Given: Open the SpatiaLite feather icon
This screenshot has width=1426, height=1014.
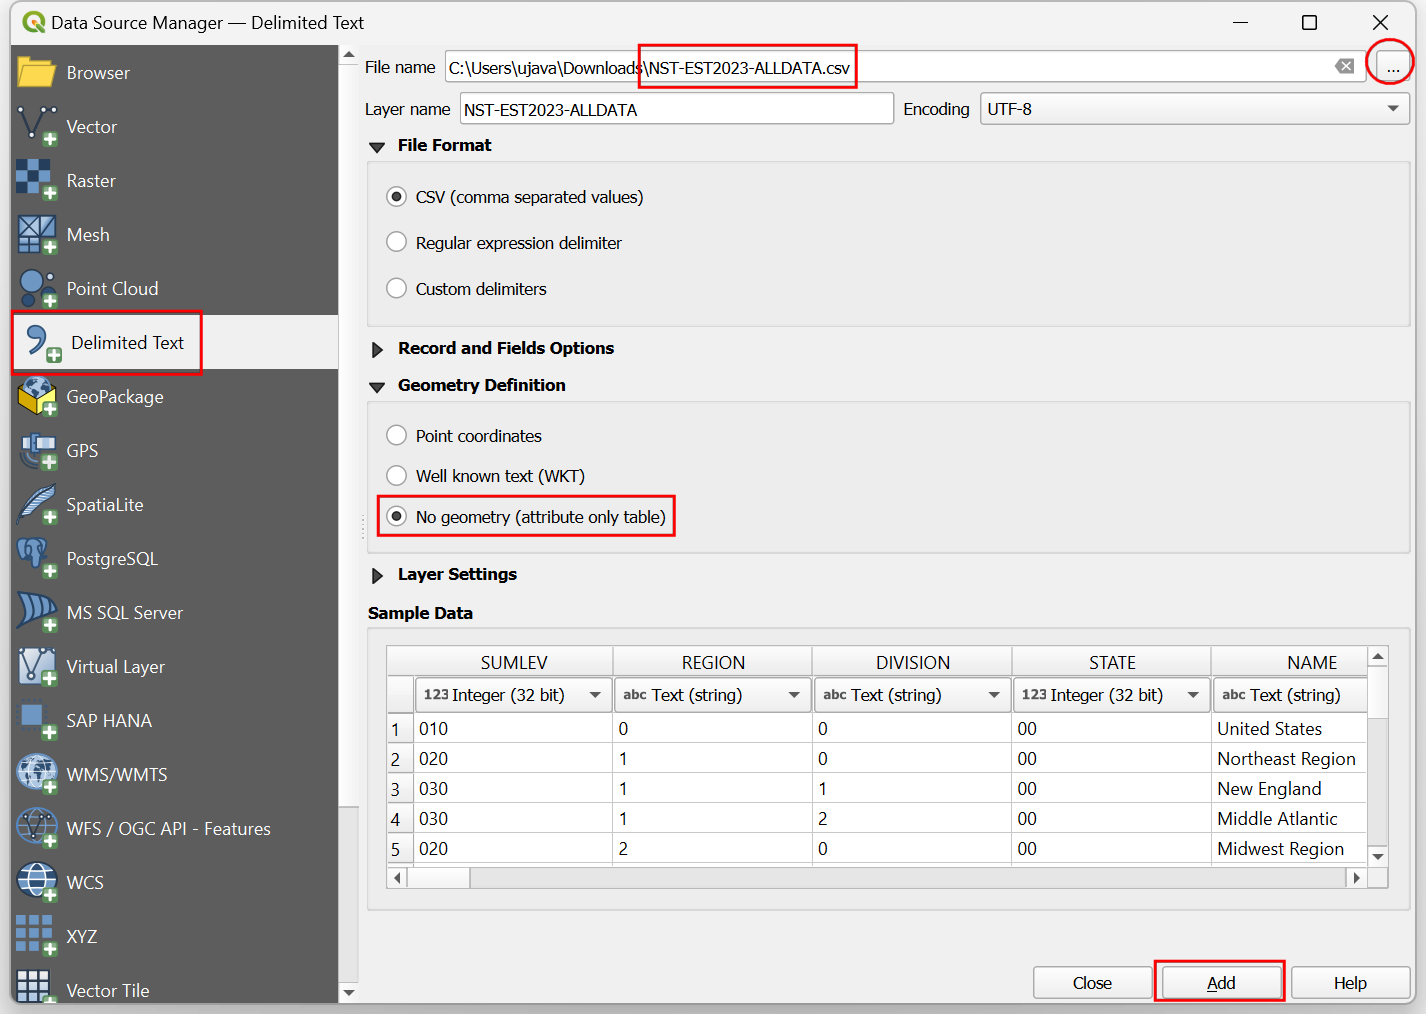Looking at the screenshot, I should [37, 504].
